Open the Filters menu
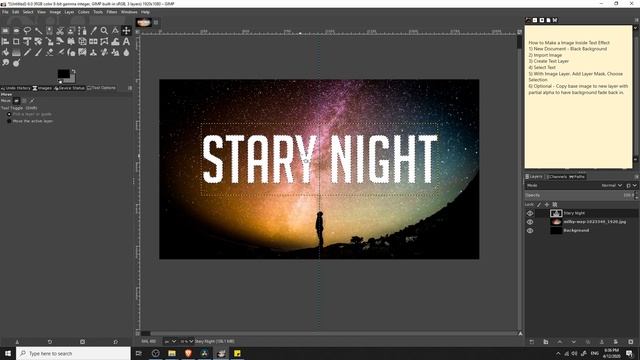 tap(112, 12)
